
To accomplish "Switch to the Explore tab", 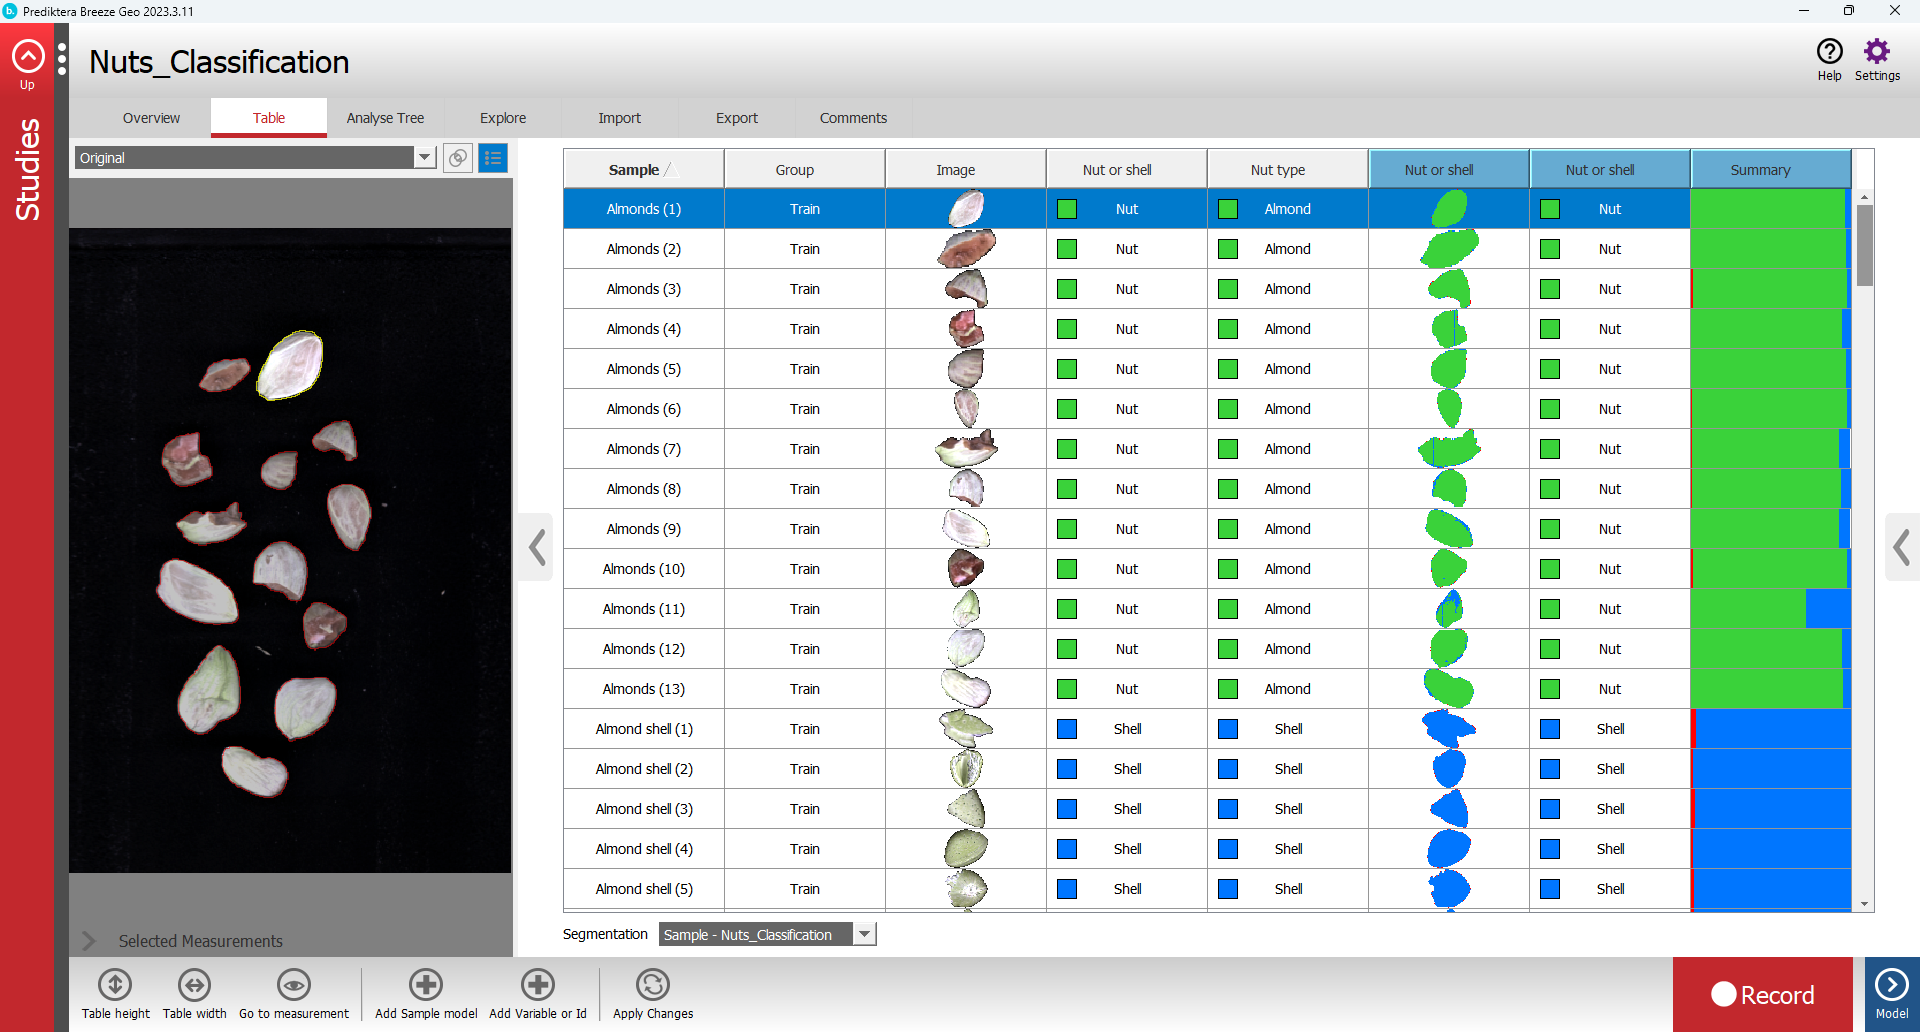I will click(x=502, y=118).
